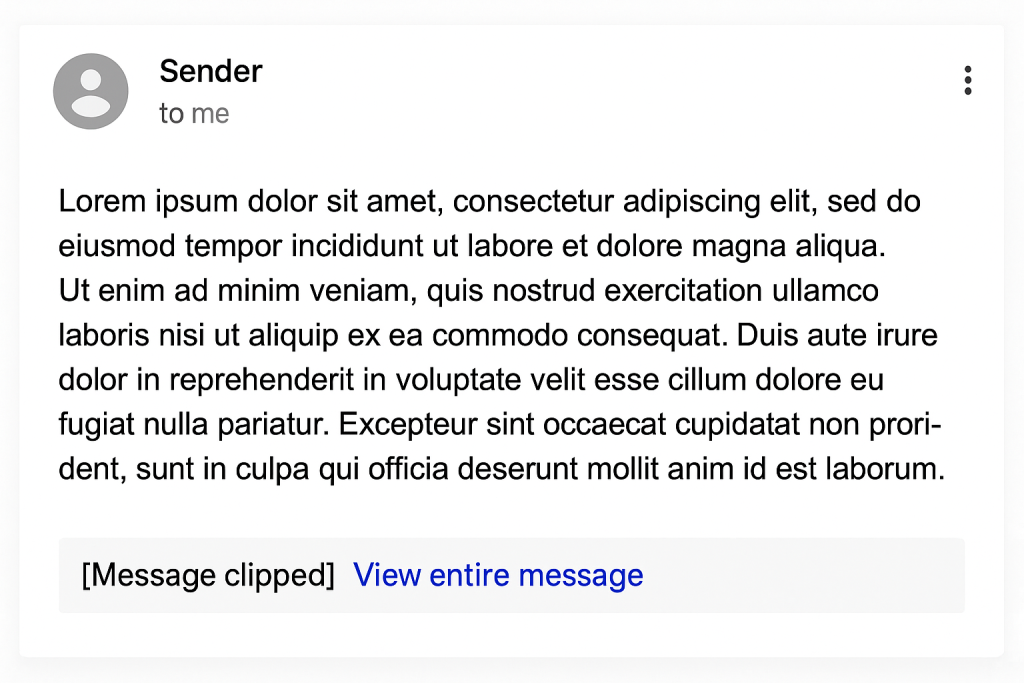Image resolution: width=1024 pixels, height=683 pixels.
Task: Click the "Sender" name in the header
Action: (x=210, y=71)
